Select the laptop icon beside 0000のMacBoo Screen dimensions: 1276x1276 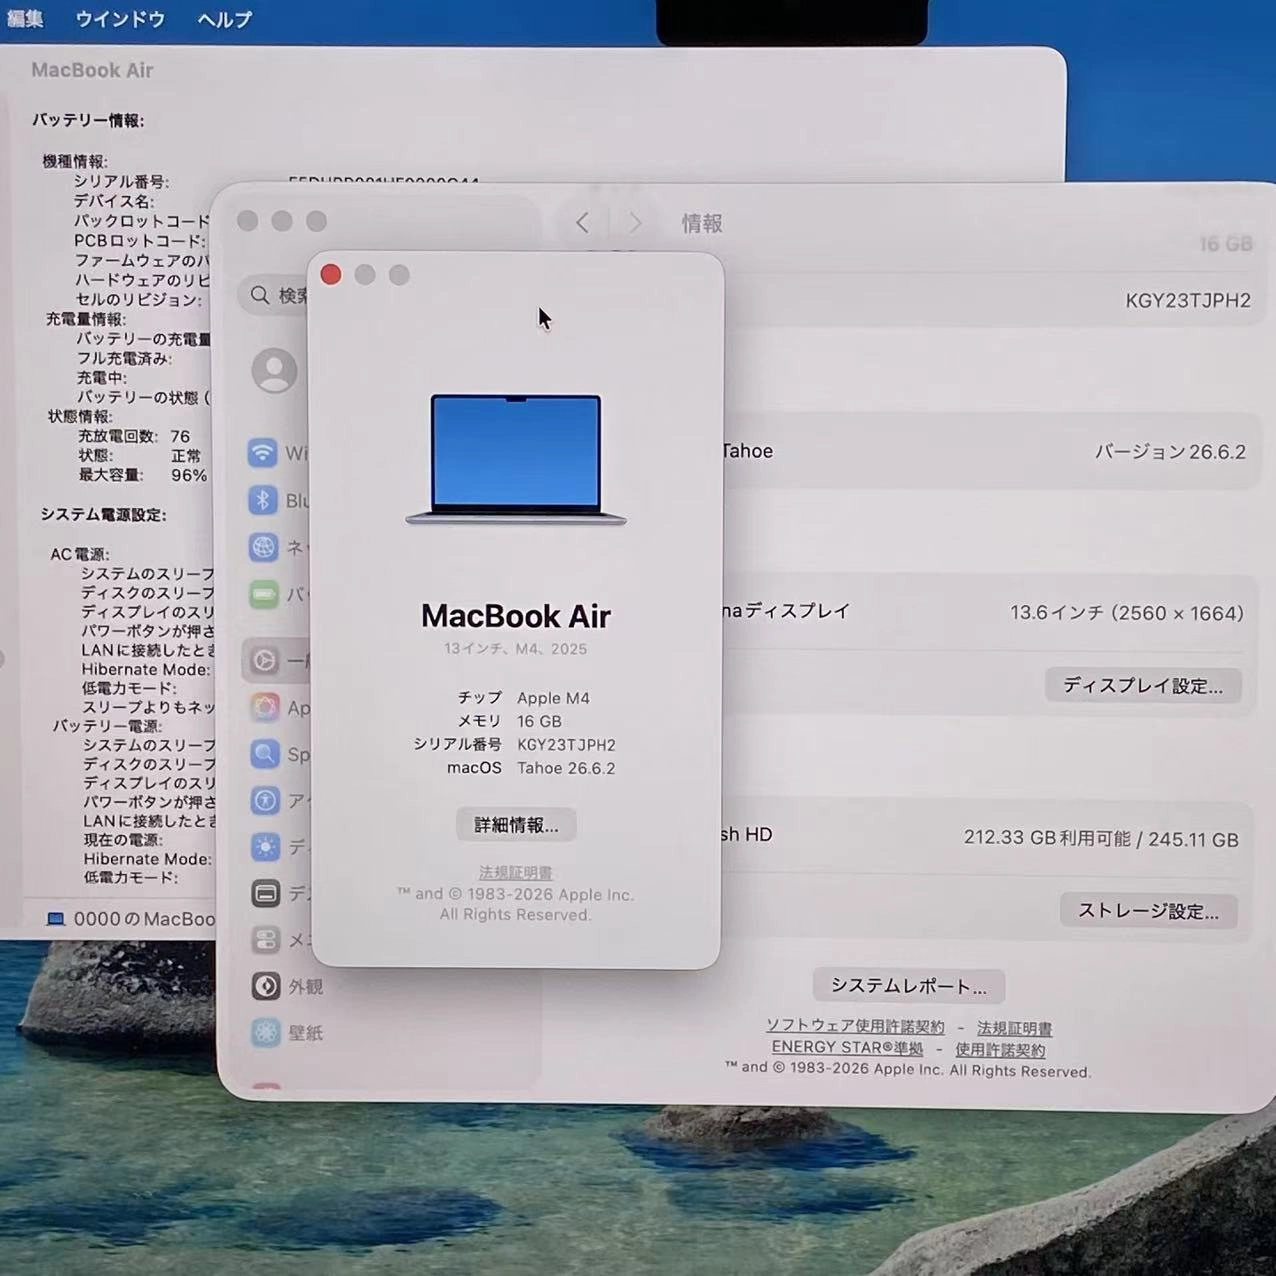tap(56, 919)
